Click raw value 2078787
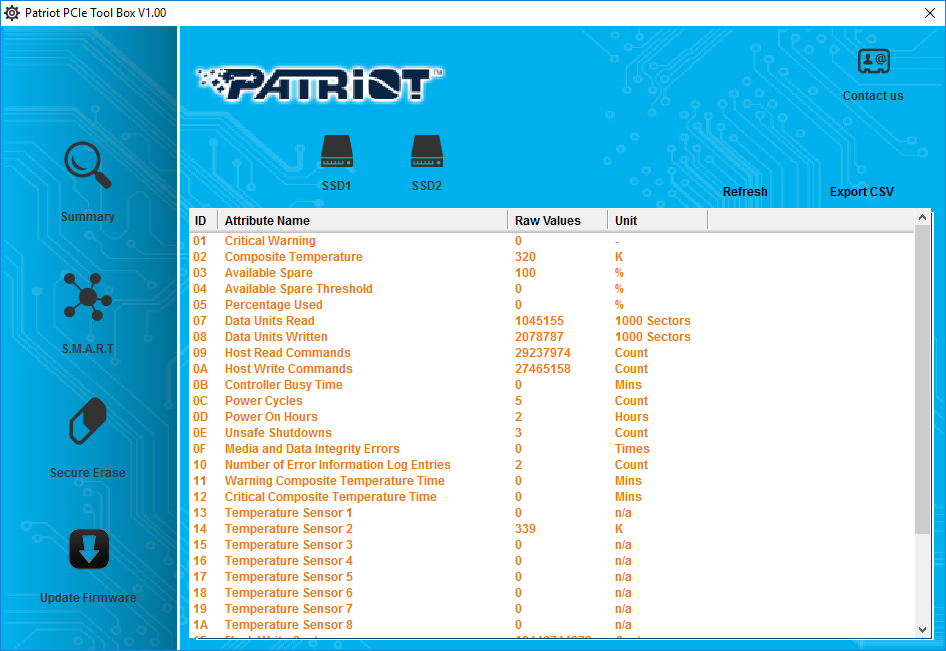Viewport: 946px width, 651px height. coord(539,337)
